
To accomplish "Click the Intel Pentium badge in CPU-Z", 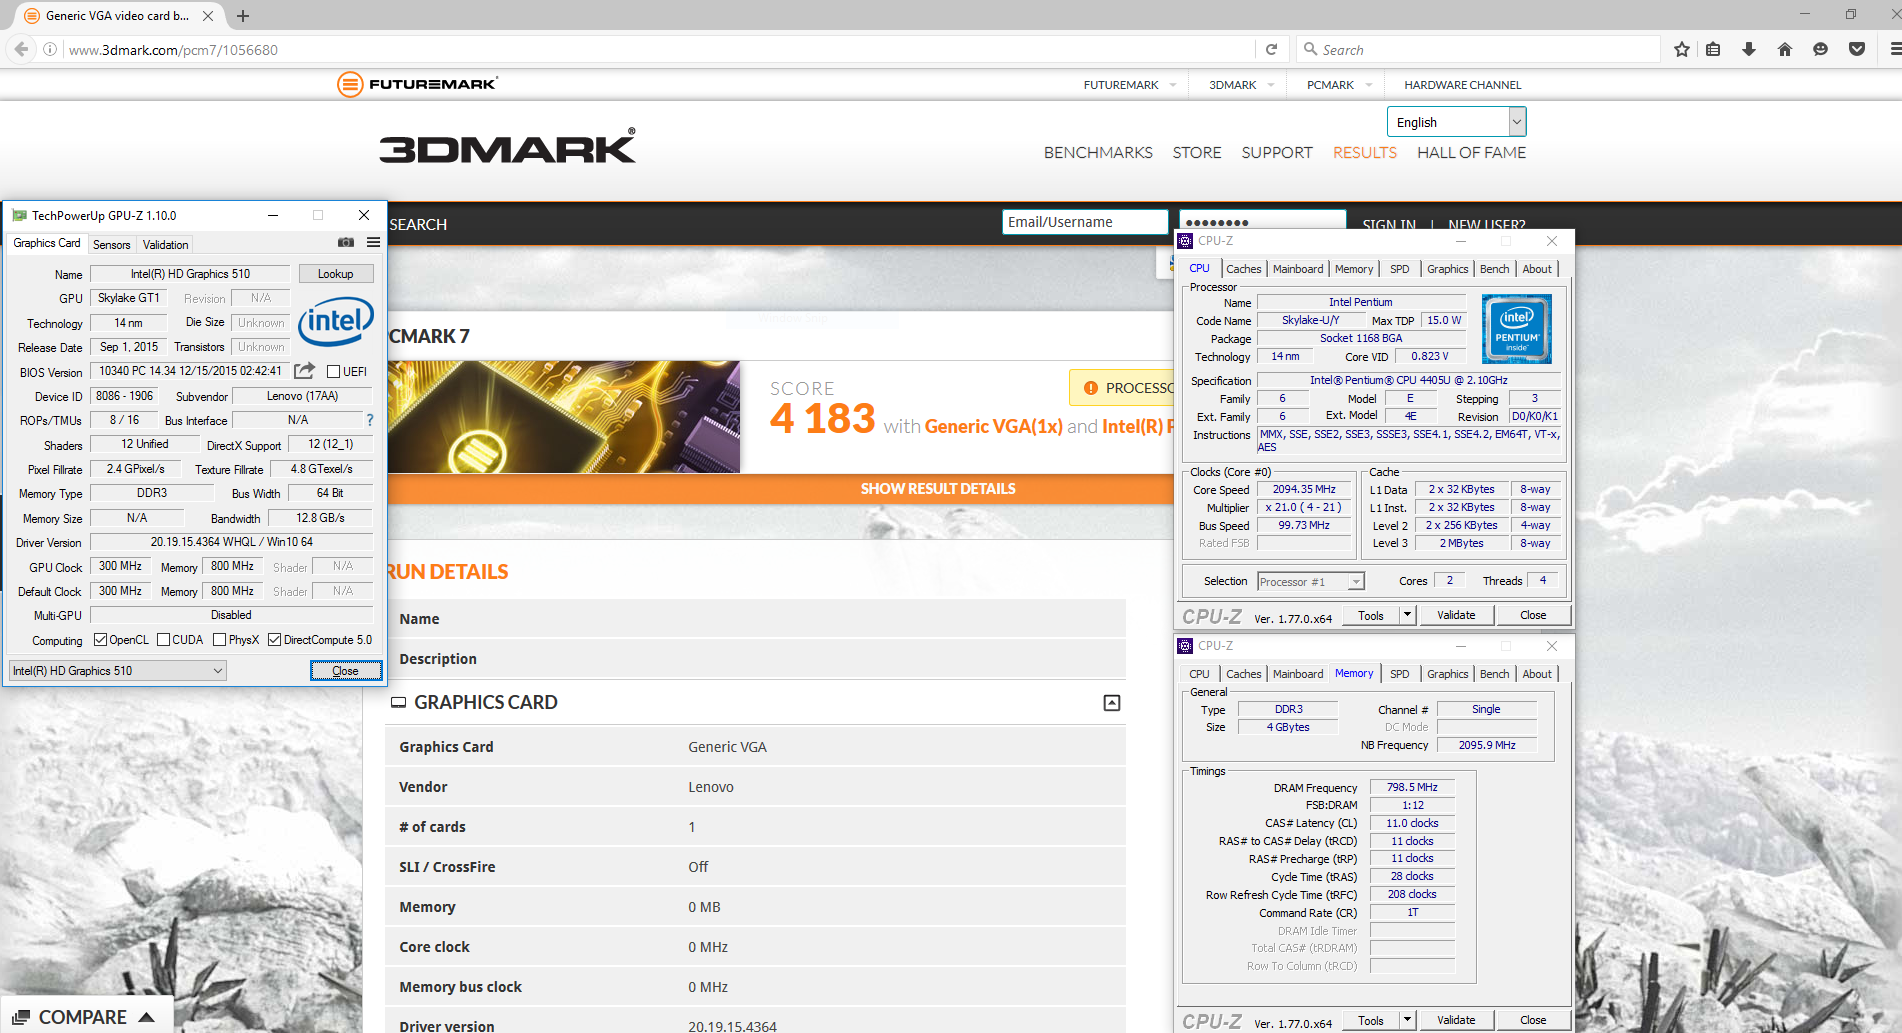I will pyautogui.click(x=1516, y=329).
